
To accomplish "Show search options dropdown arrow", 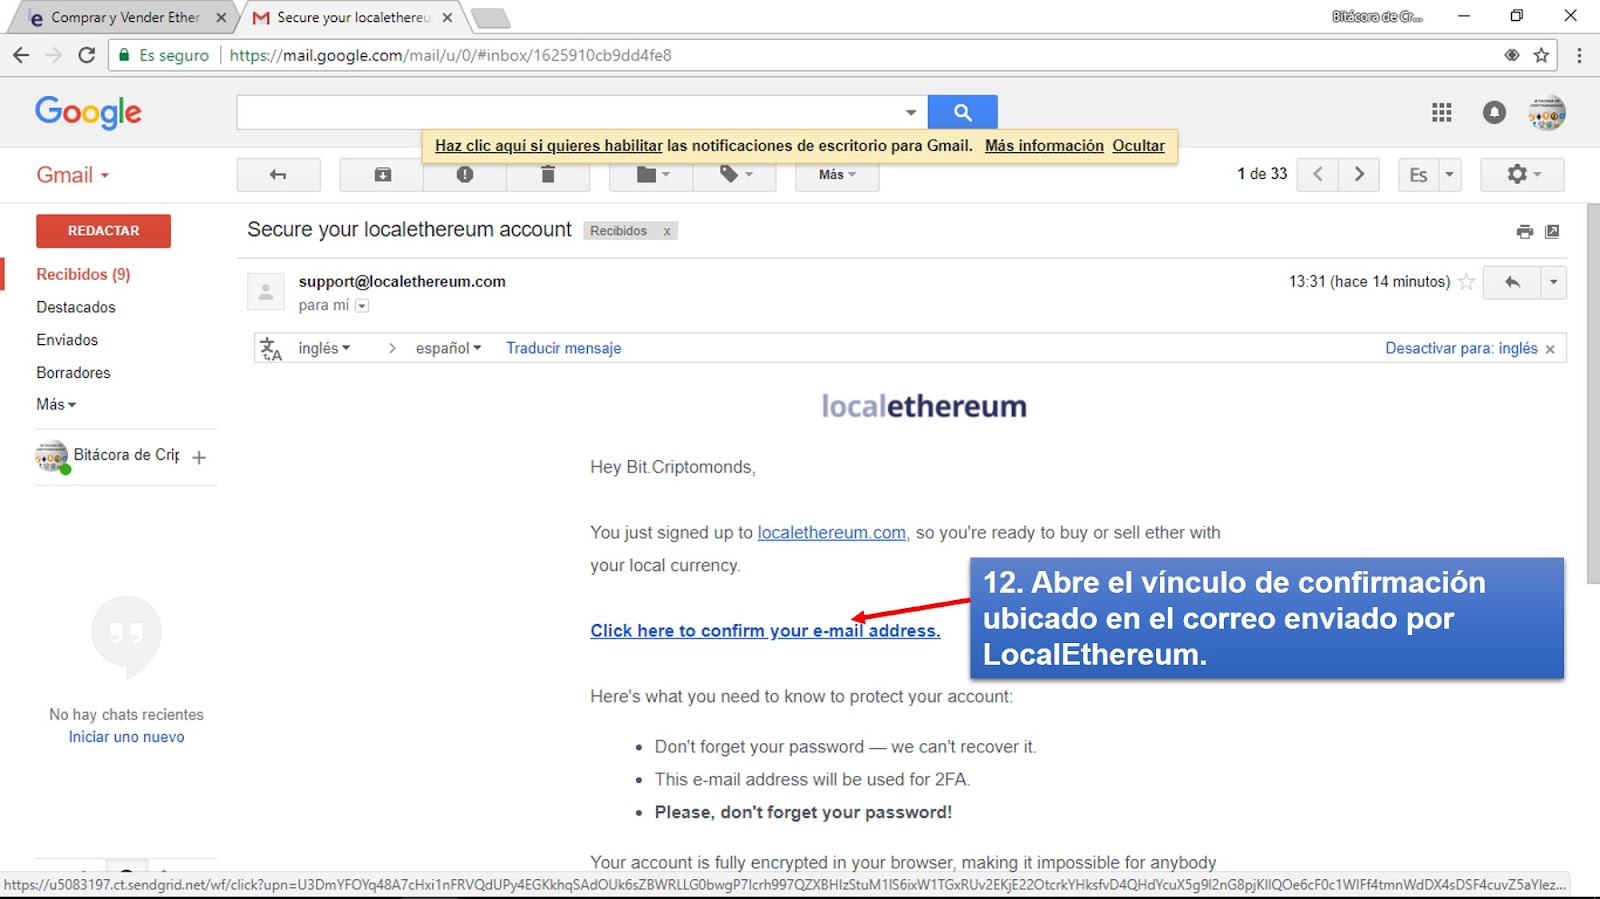I will (x=911, y=112).
